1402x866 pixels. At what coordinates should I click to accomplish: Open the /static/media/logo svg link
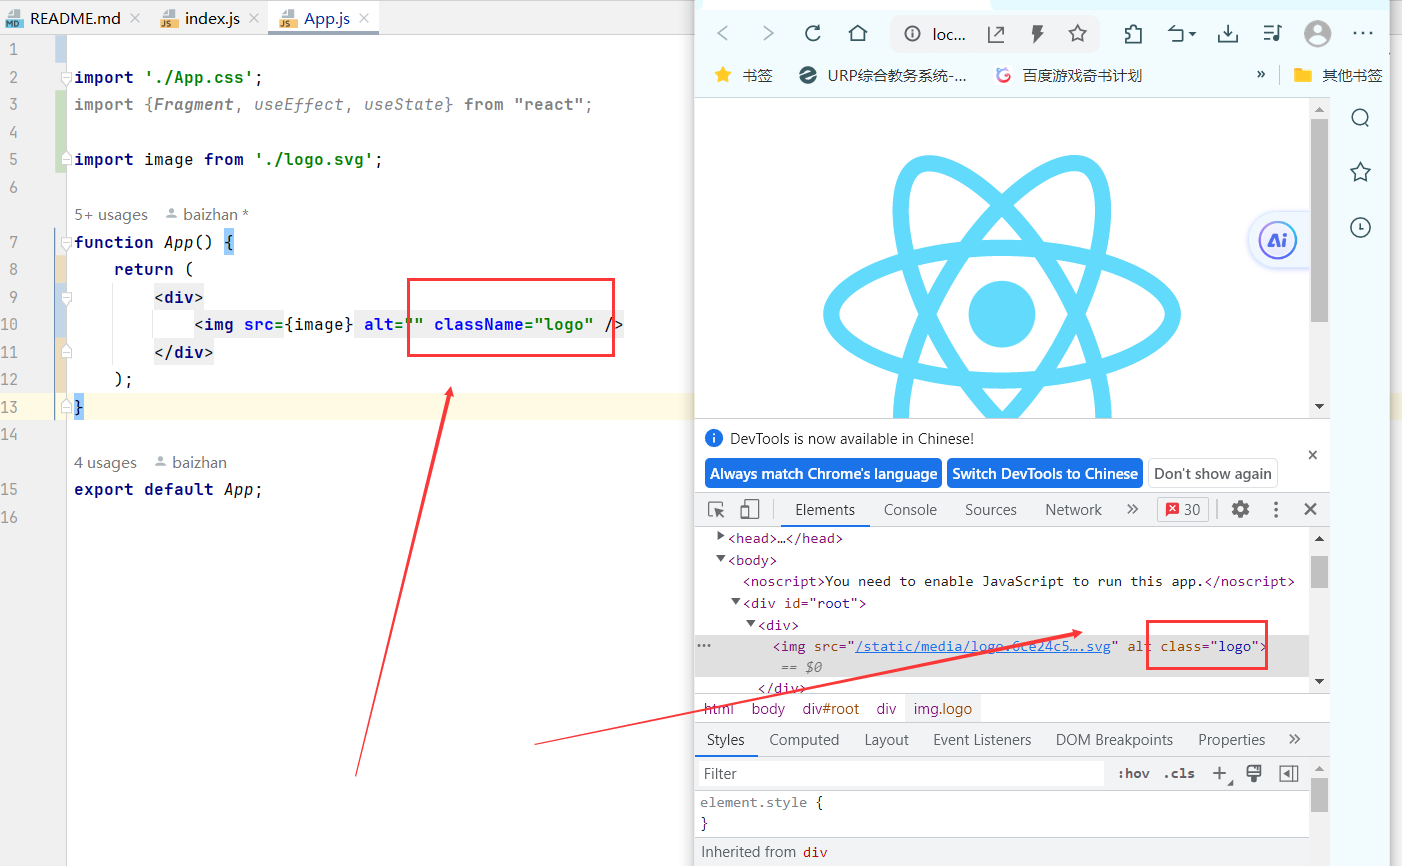pyautogui.click(x=983, y=646)
